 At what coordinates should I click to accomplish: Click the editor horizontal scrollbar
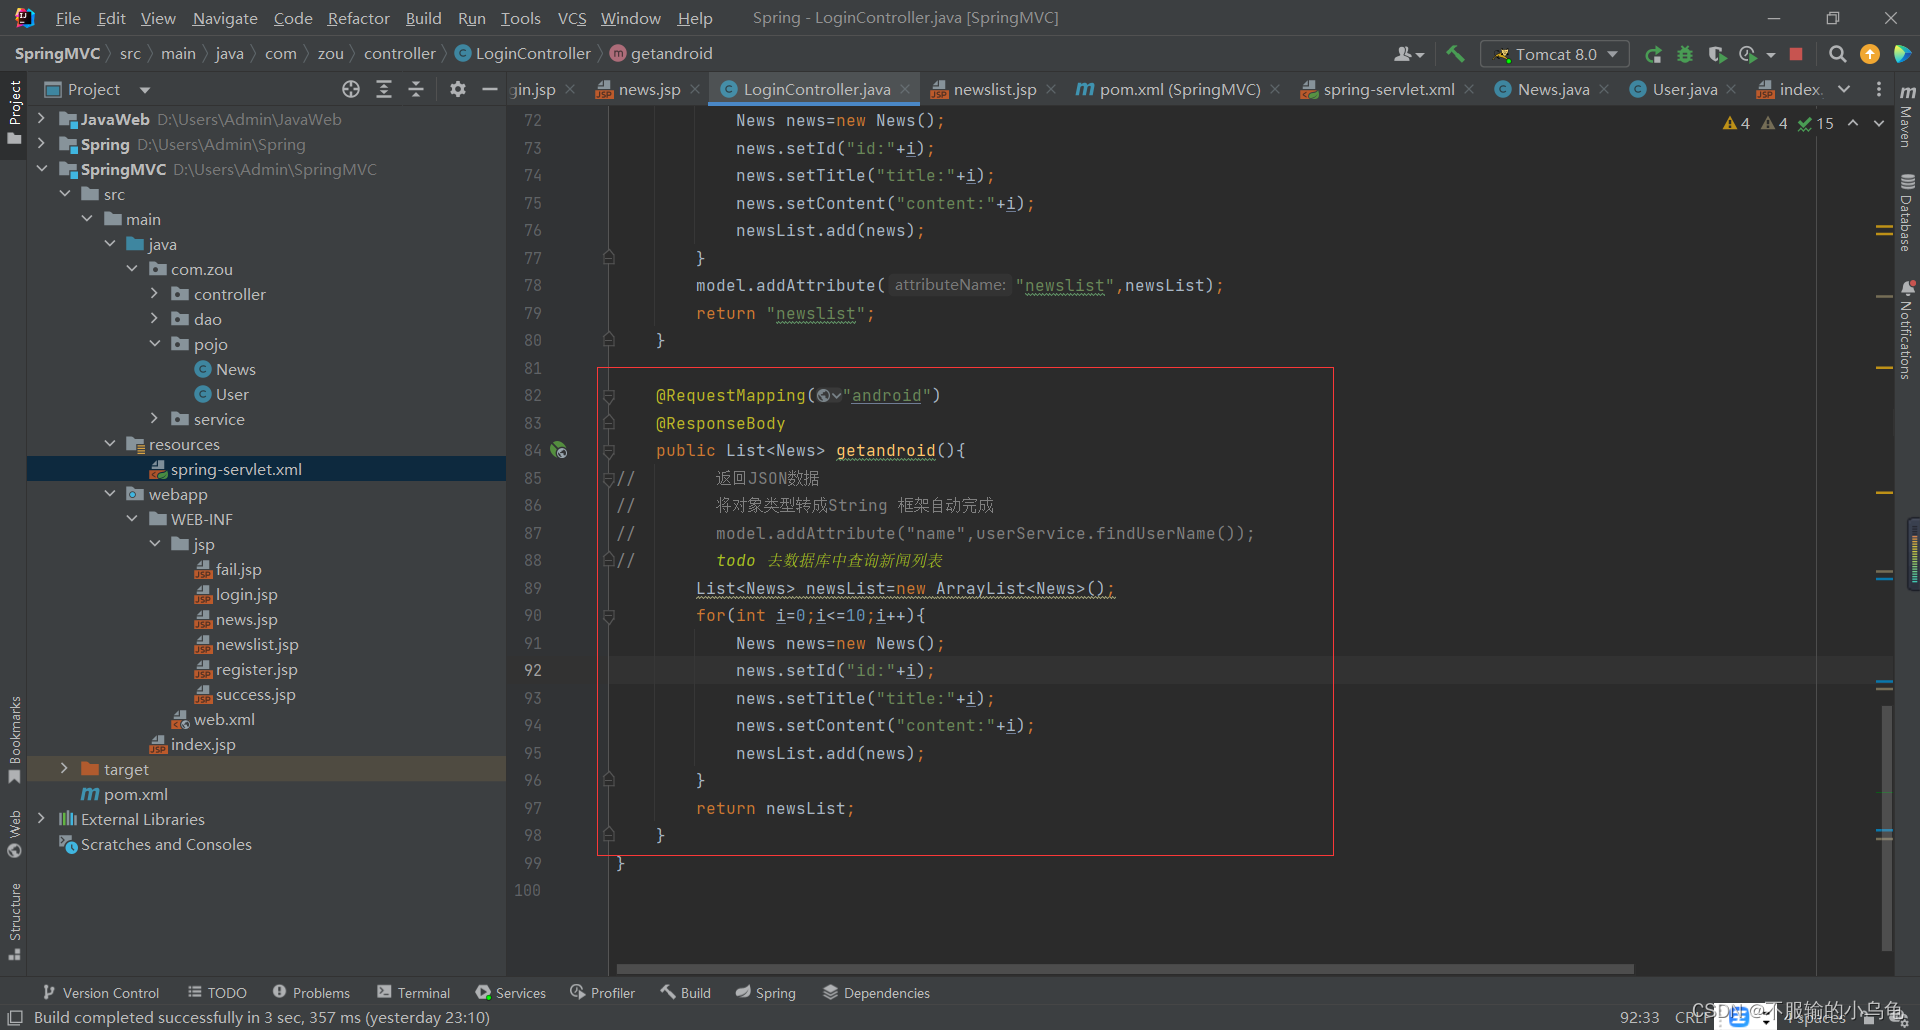[1125, 969]
